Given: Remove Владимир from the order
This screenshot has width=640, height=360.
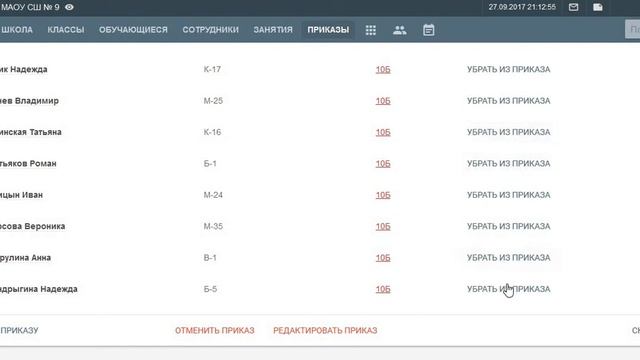Looking at the screenshot, I should pyautogui.click(x=509, y=101).
